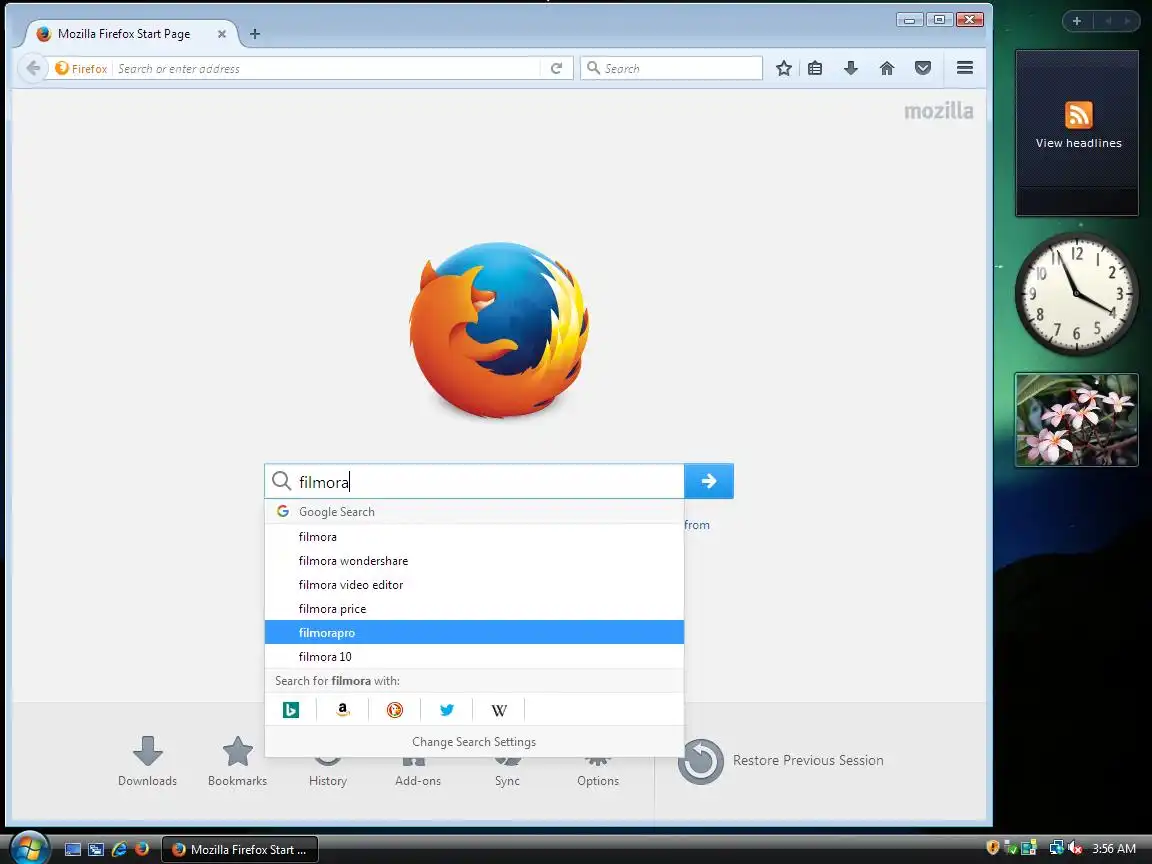Open downloads arrow icon in toolbar
This screenshot has height=864, width=1152.
pyautogui.click(x=851, y=68)
